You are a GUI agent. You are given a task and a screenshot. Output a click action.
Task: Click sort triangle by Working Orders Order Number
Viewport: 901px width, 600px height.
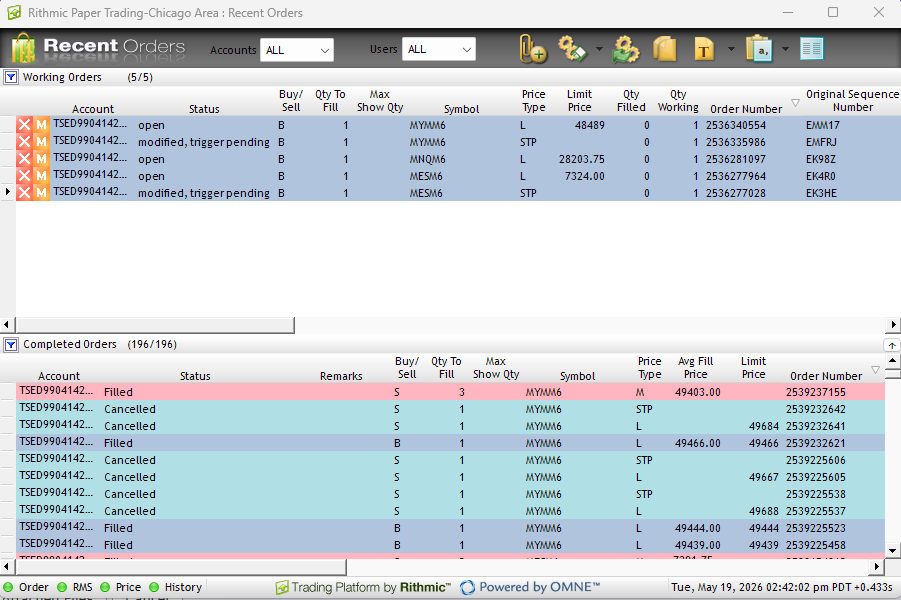click(x=795, y=103)
